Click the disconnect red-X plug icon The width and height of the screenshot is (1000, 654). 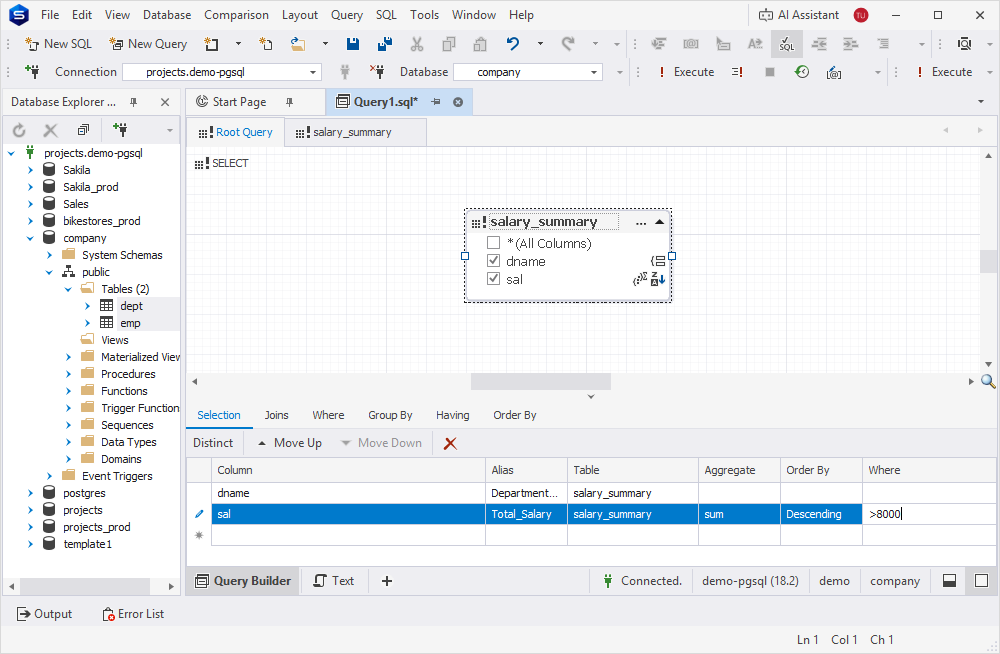pos(377,72)
